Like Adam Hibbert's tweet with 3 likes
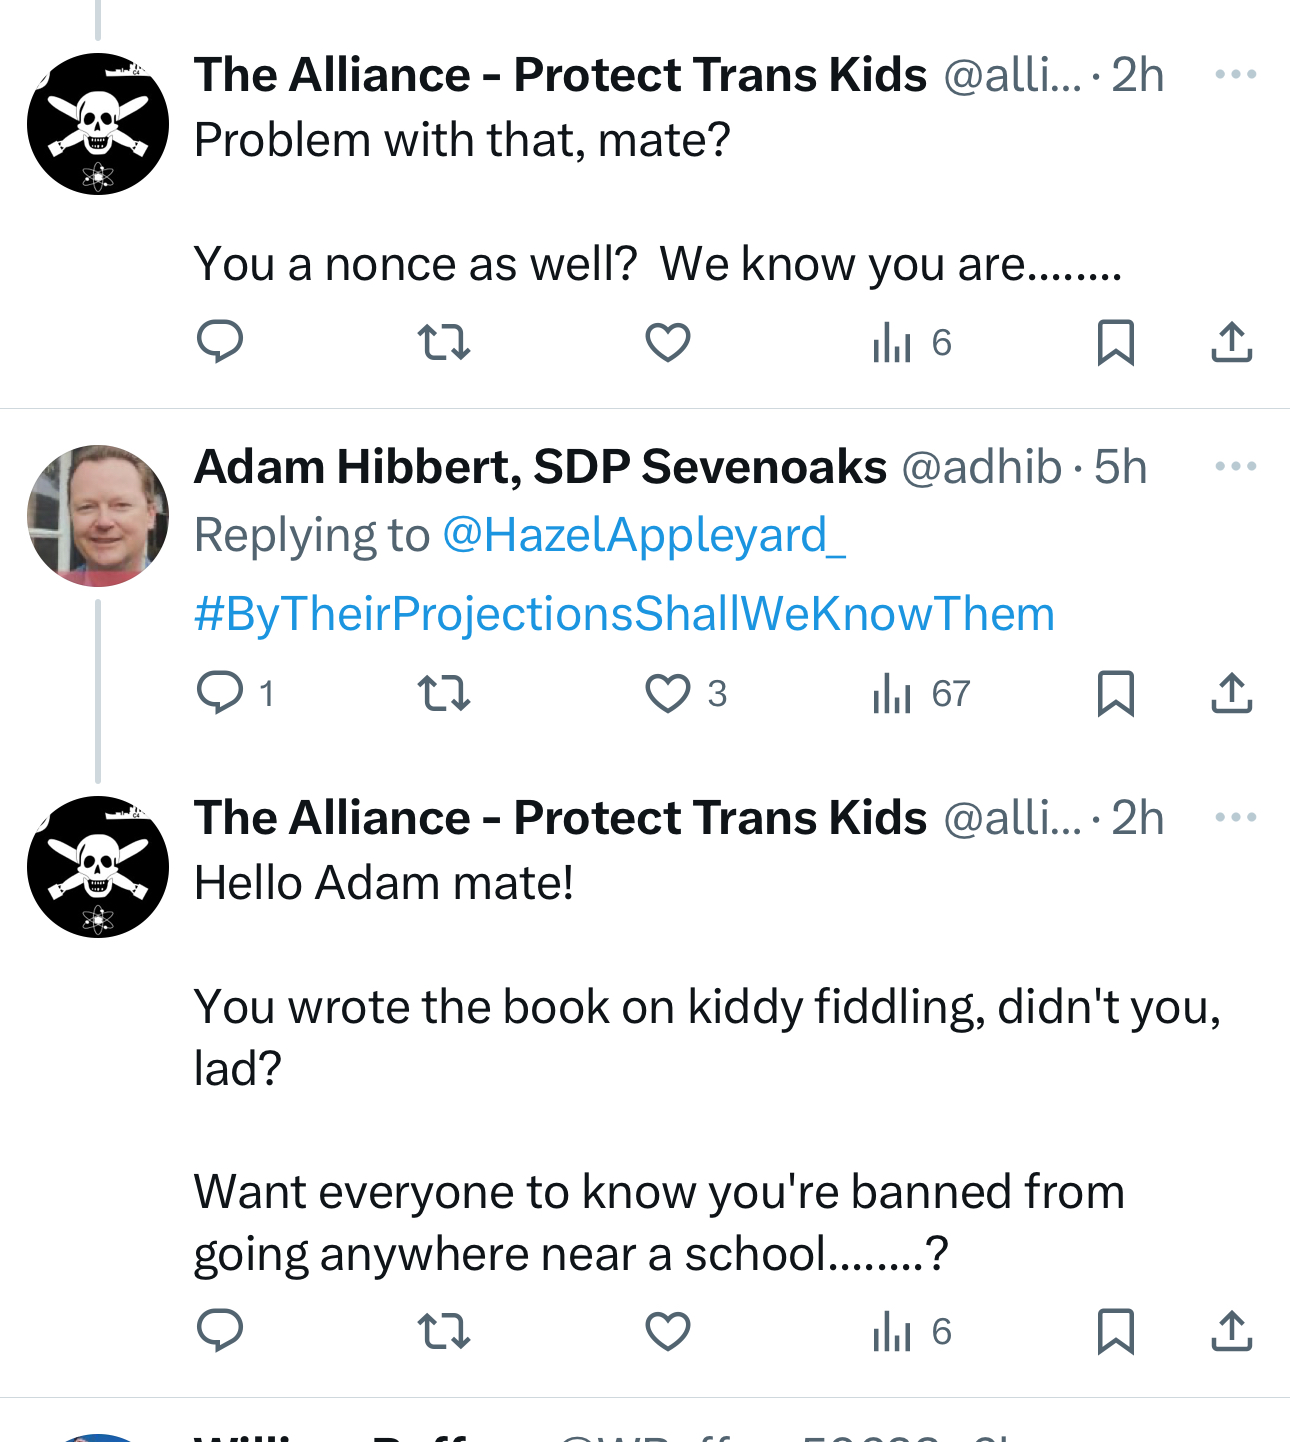 (x=667, y=693)
